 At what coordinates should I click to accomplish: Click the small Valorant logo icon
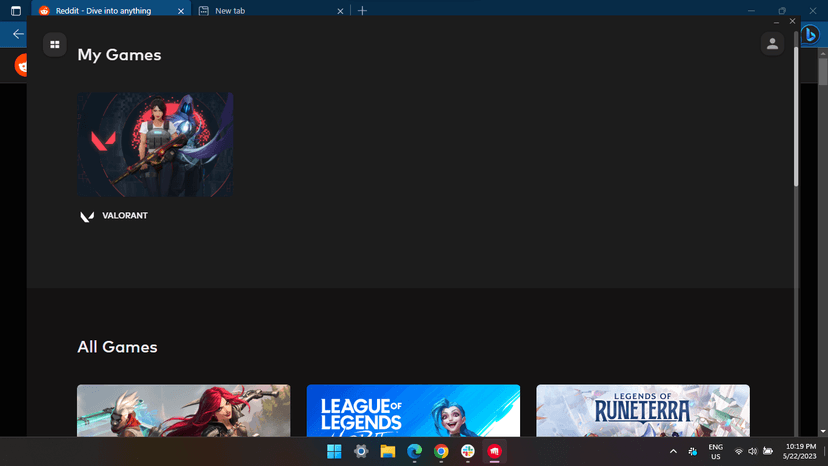point(87,216)
